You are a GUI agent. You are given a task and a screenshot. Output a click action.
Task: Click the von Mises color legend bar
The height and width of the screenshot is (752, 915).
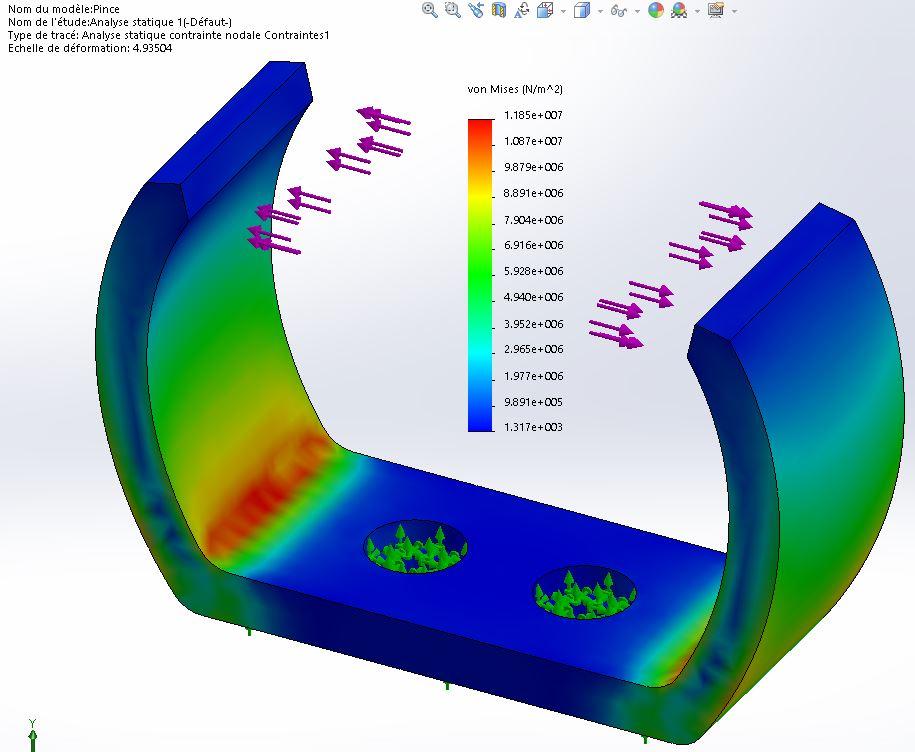point(480,275)
